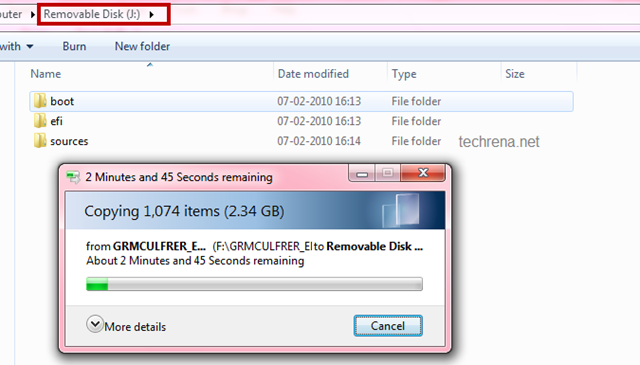
Task: Create a New folder from toolbar
Action: click(x=142, y=47)
